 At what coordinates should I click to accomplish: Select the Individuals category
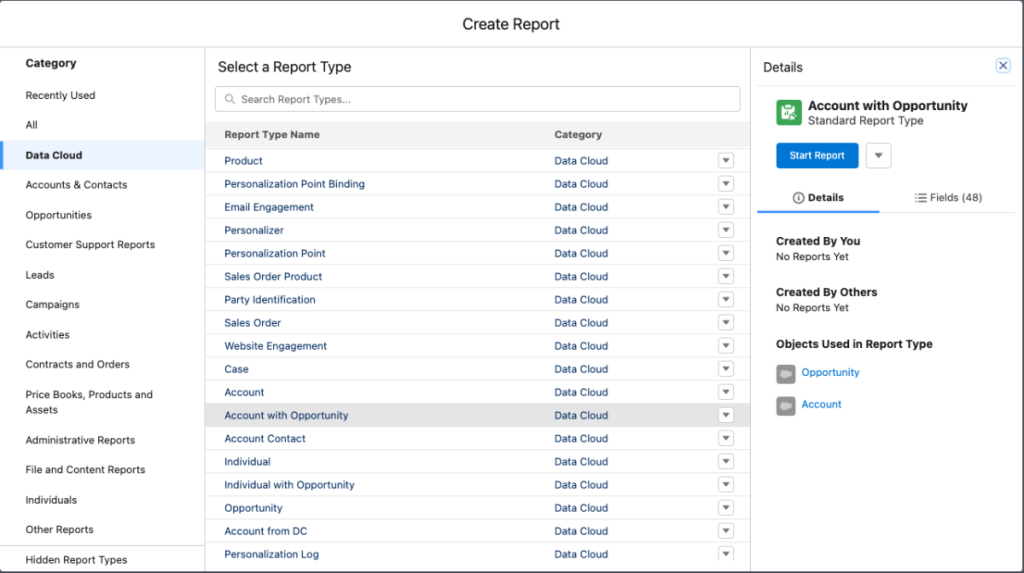(x=51, y=500)
